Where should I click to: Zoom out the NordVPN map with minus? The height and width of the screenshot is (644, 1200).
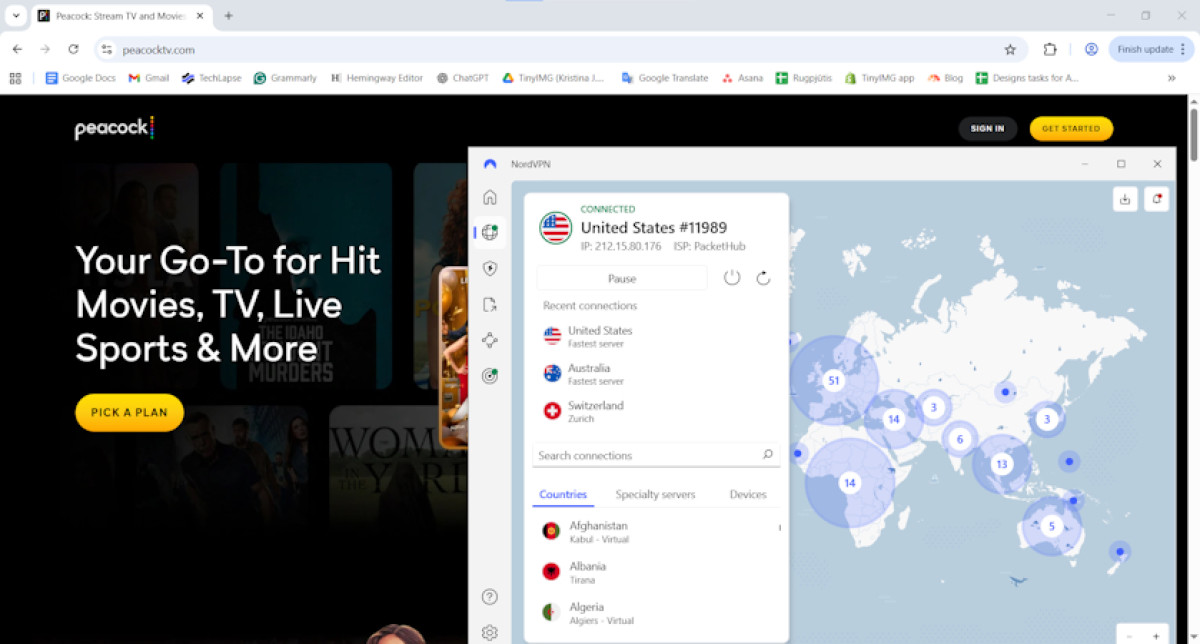(1130, 636)
